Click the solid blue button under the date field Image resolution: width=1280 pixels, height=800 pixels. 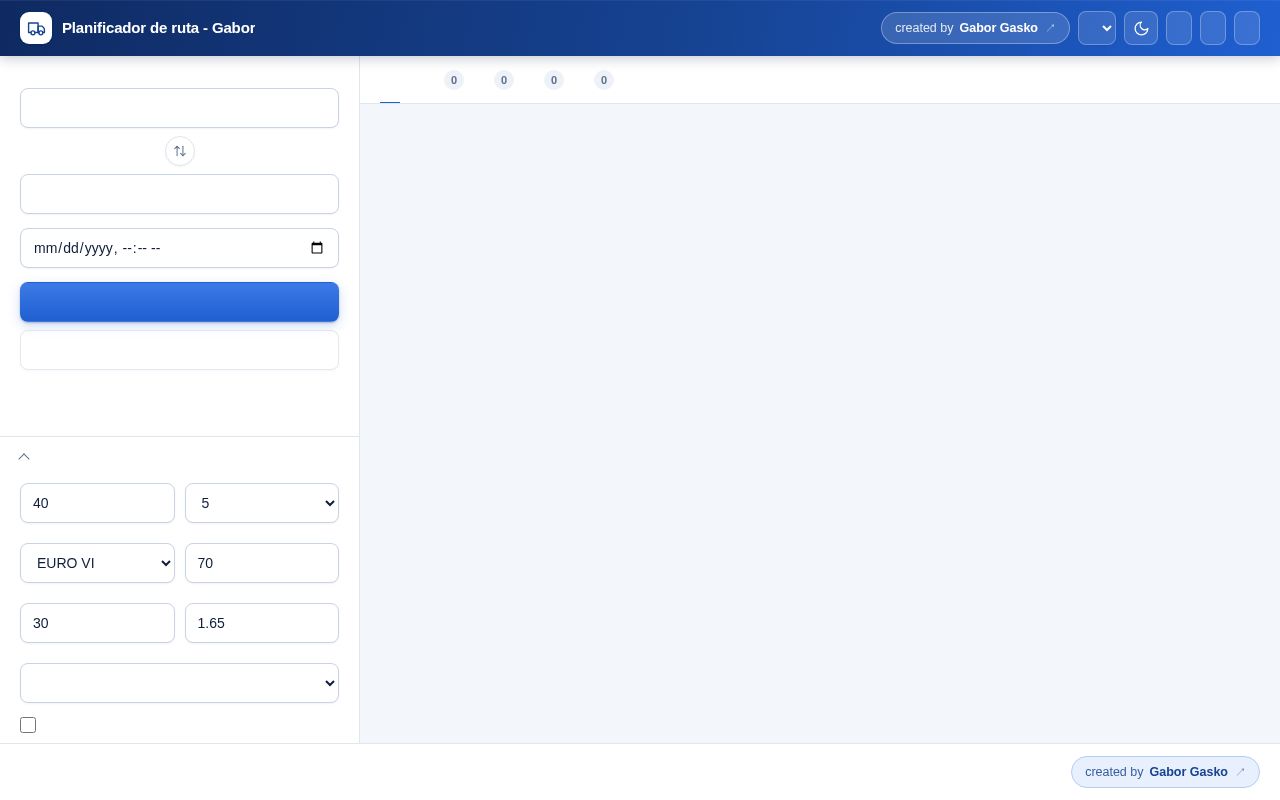coord(179,302)
